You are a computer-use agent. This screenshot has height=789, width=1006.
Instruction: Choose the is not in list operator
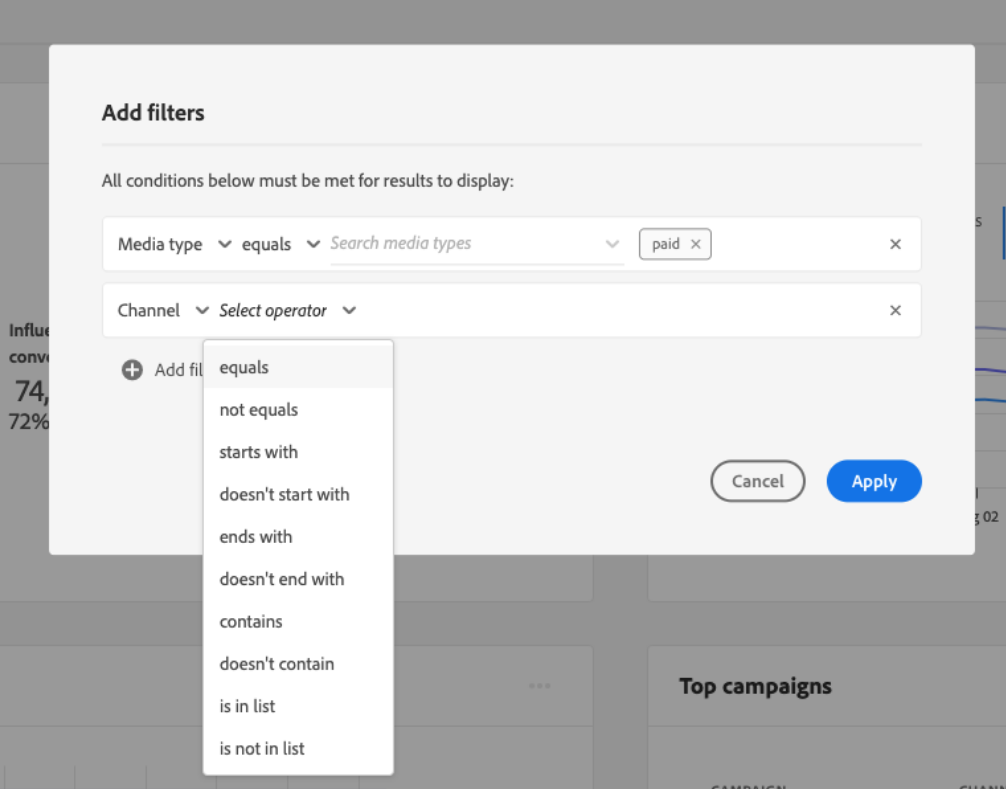click(298, 749)
